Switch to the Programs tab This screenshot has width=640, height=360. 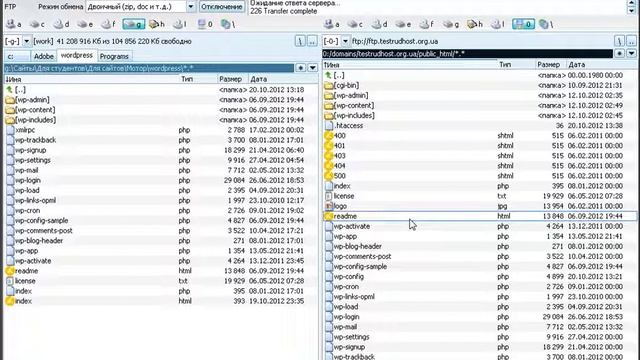click(x=114, y=56)
